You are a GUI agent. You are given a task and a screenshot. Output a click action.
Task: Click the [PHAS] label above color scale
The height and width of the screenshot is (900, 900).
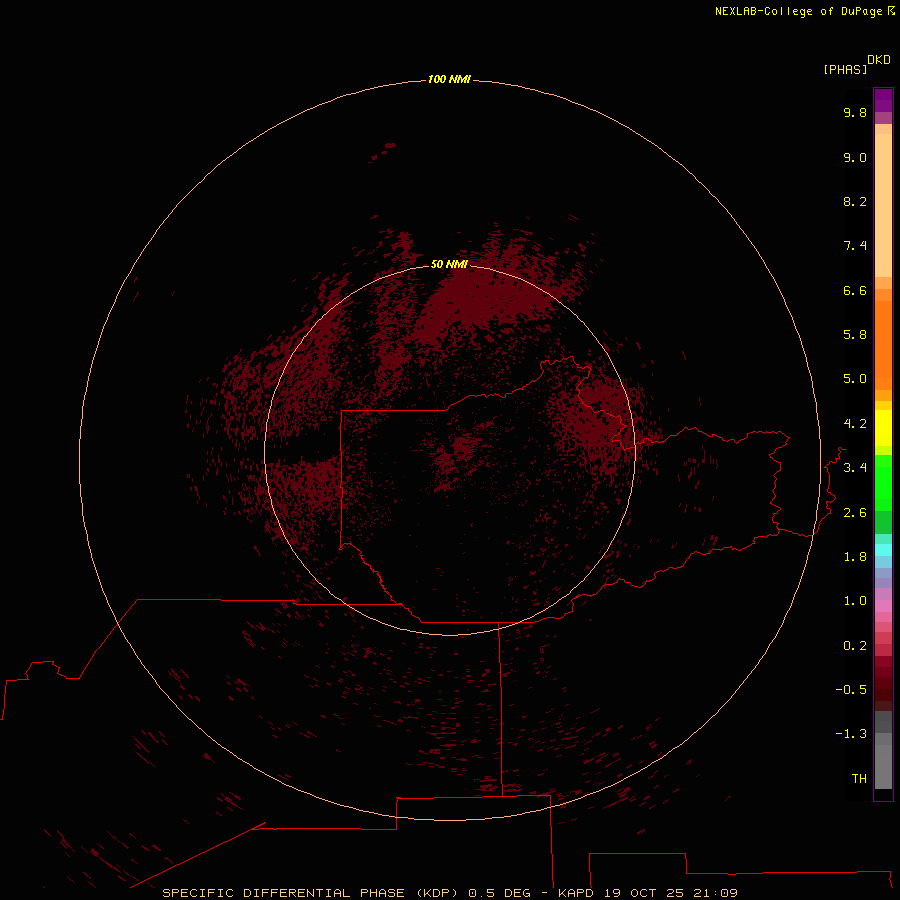(x=845, y=69)
